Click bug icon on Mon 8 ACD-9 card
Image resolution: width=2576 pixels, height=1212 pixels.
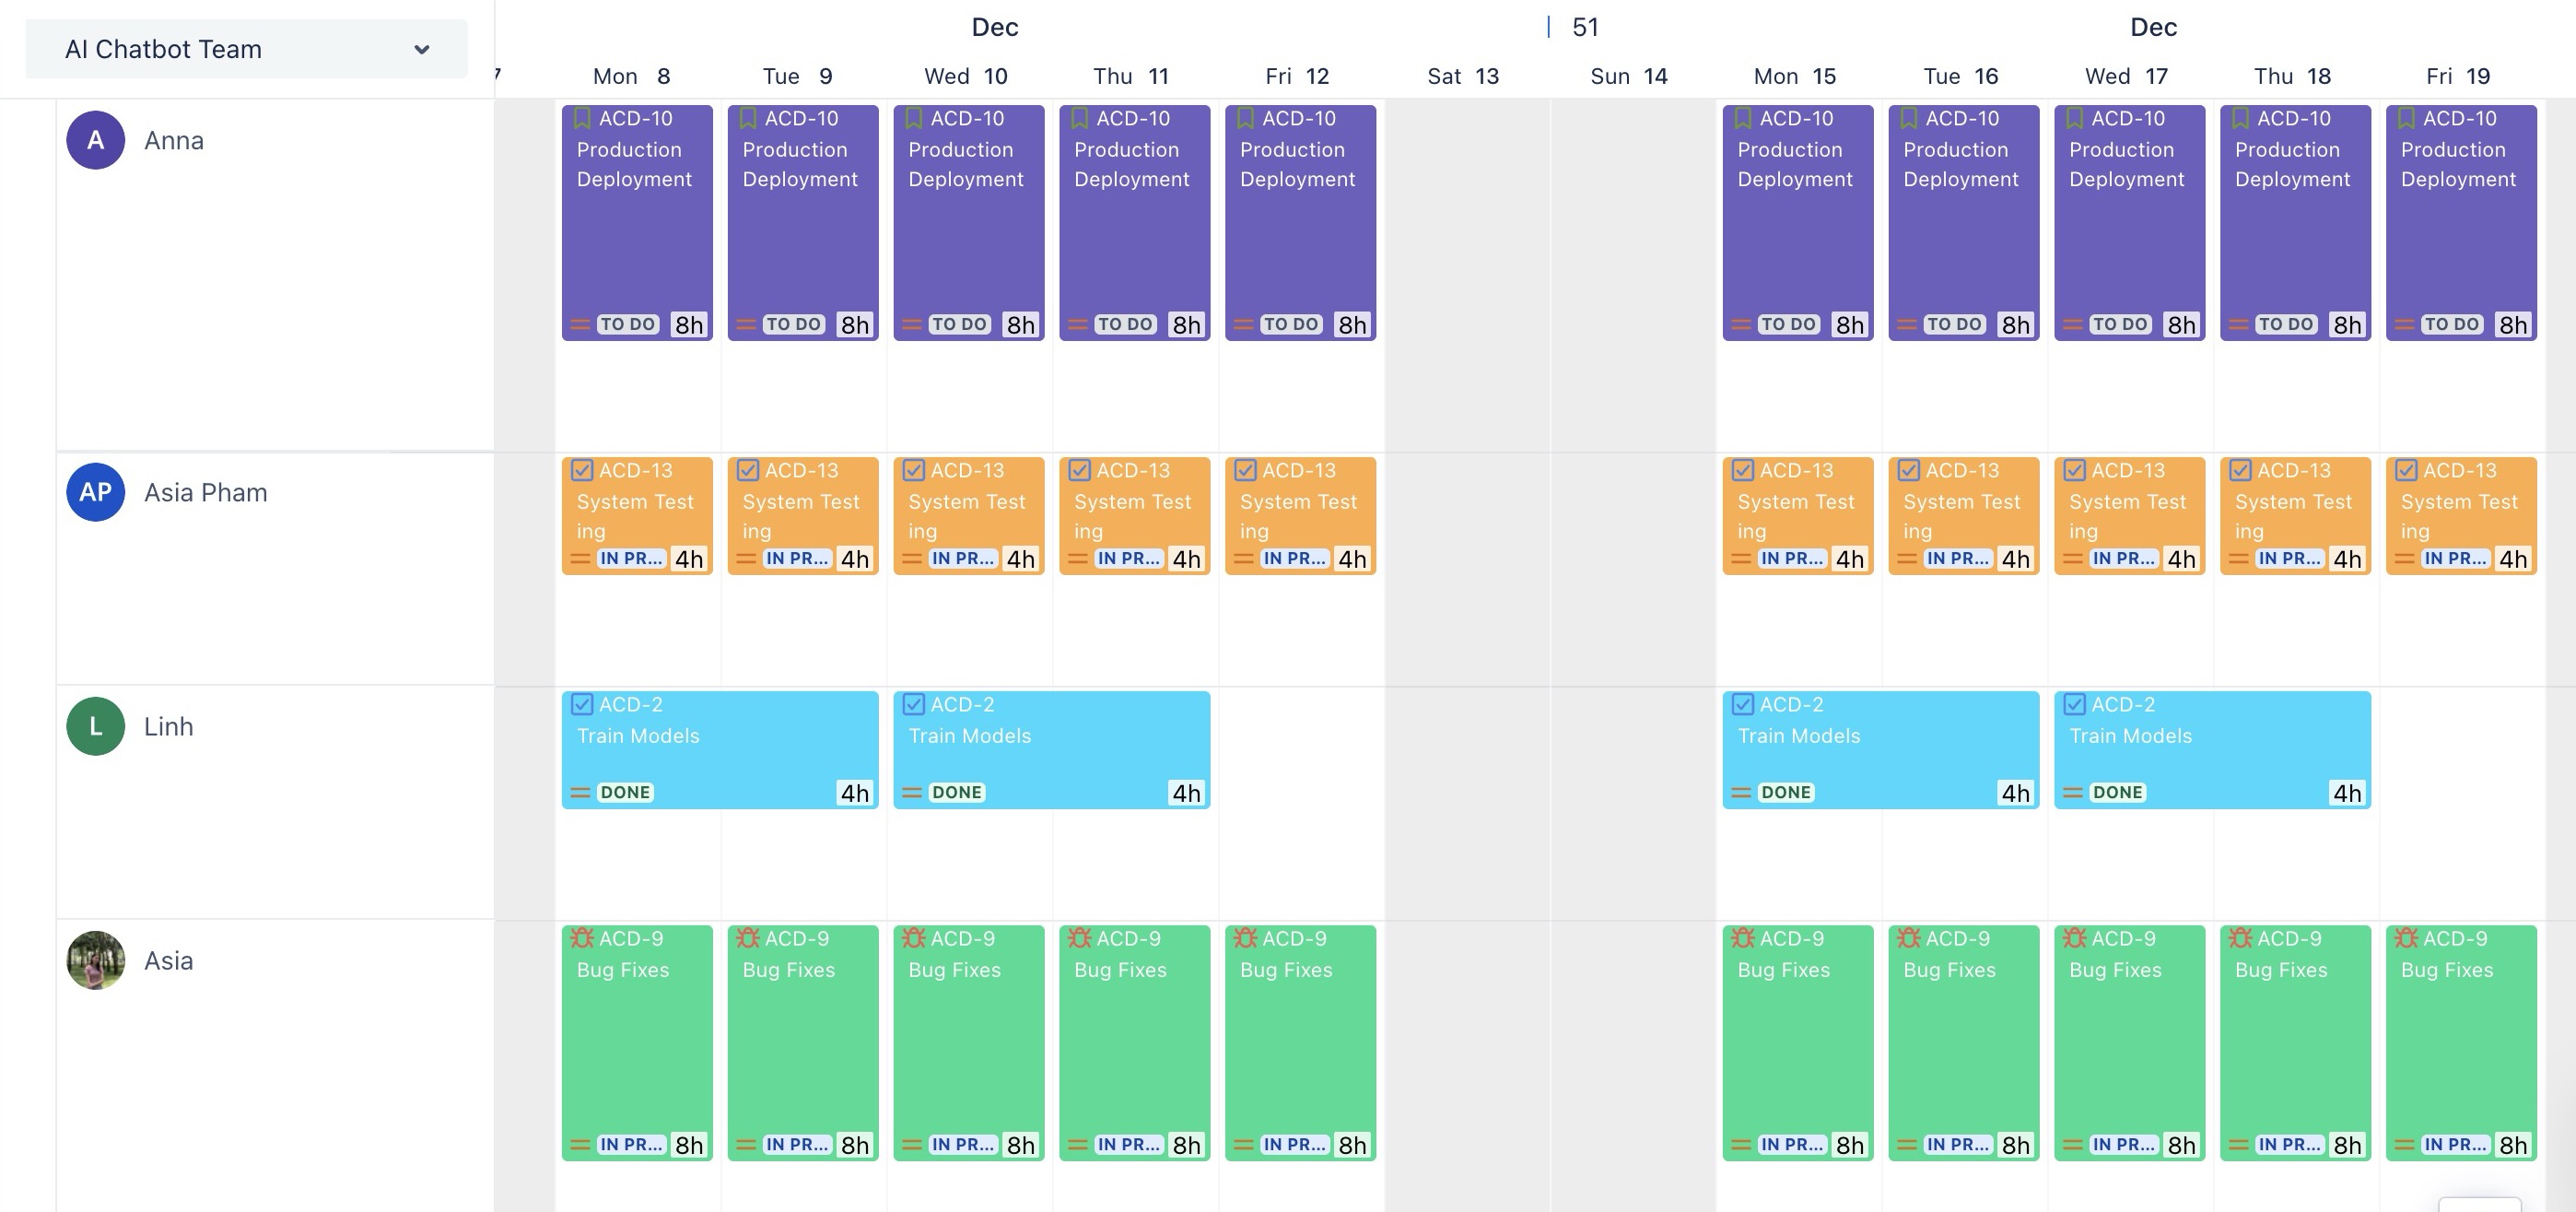[x=582, y=938]
